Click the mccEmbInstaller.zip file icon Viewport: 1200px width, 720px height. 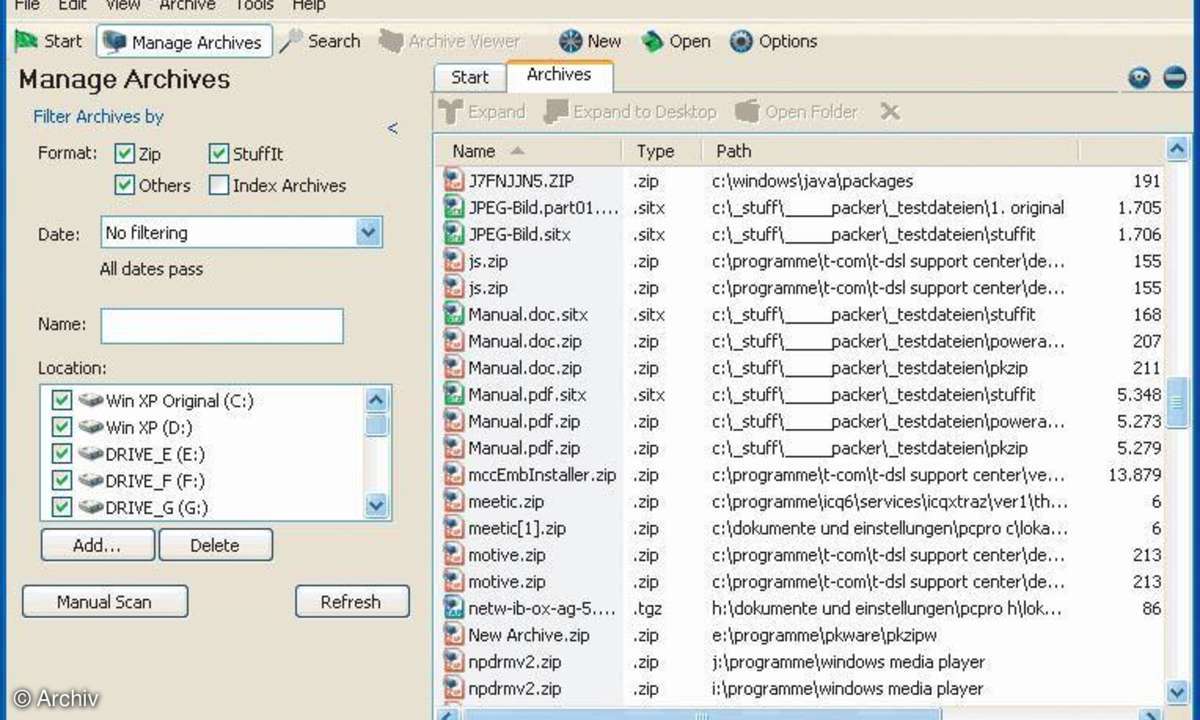coord(453,474)
